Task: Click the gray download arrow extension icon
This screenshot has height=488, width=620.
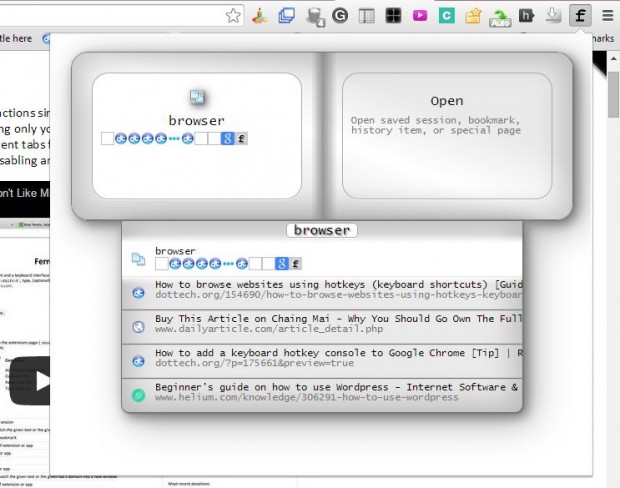Action: coord(553,15)
